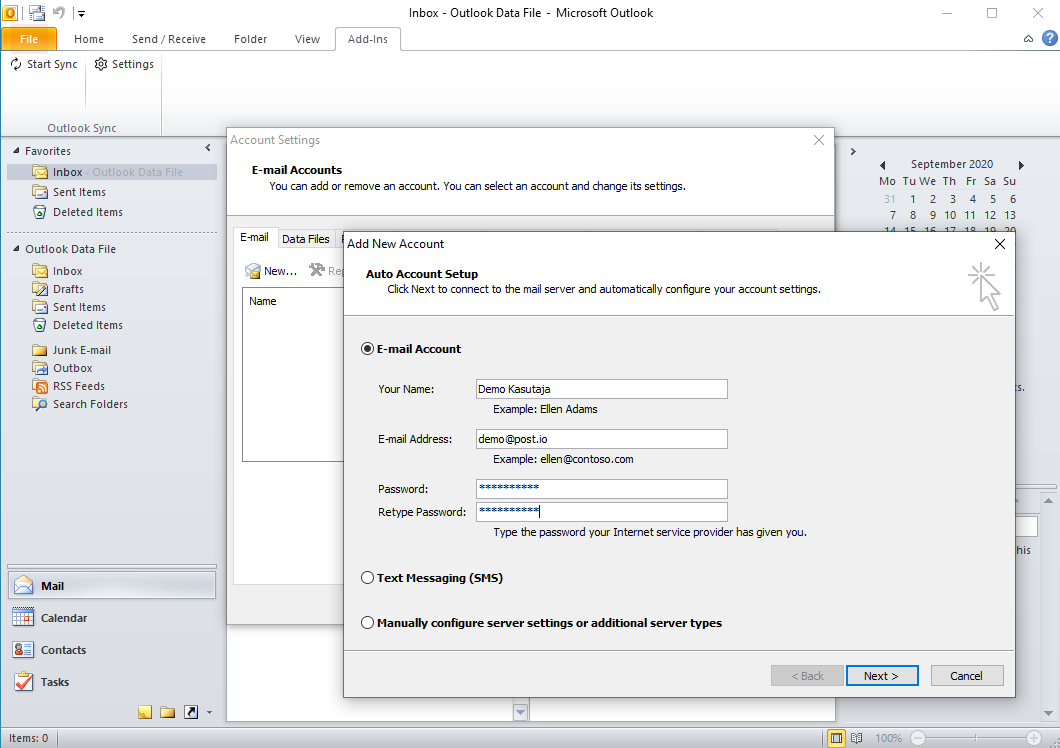Click the Outbox folder icon

coord(40,368)
